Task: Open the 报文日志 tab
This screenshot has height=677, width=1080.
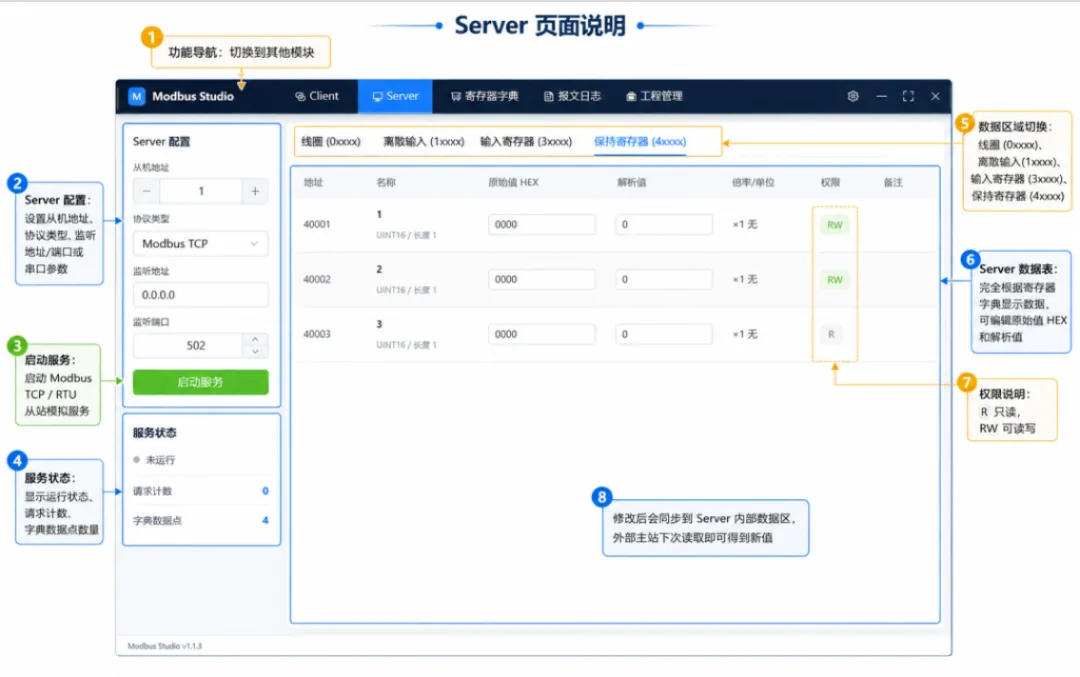Action: point(572,96)
